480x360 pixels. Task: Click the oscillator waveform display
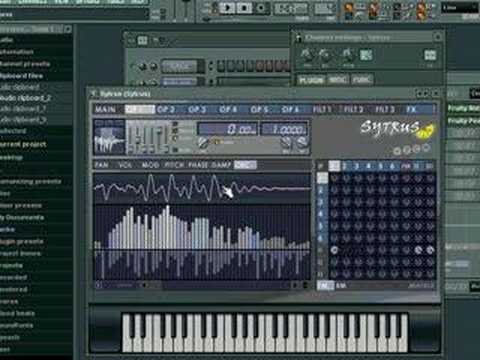tap(202, 189)
